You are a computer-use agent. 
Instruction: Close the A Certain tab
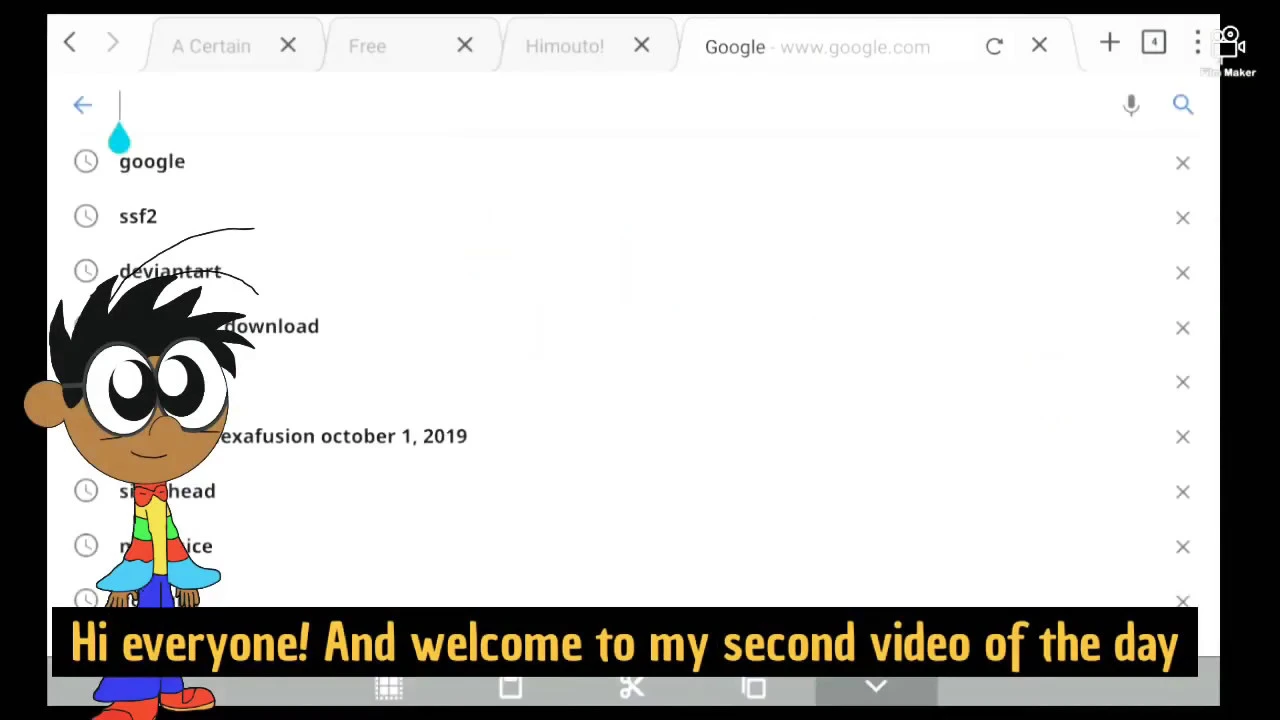[288, 45]
